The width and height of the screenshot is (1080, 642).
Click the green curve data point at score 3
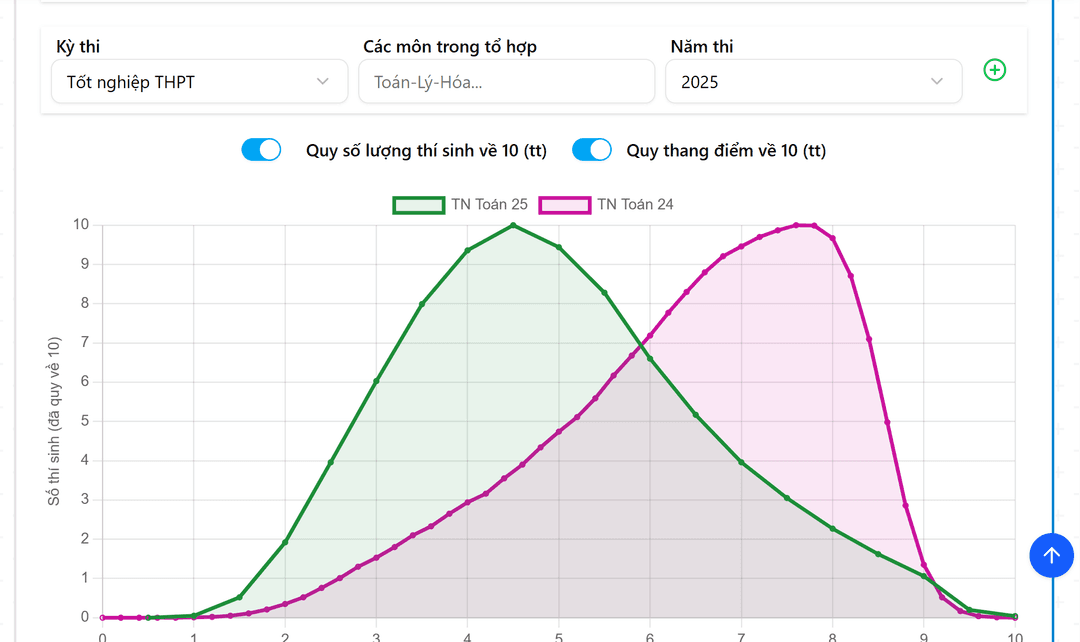click(x=376, y=381)
